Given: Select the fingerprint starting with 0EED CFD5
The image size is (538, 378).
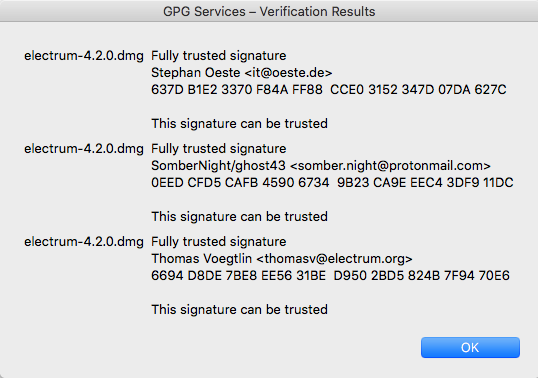Looking at the screenshot, I should pyautogui.click(x=332, y=182).
